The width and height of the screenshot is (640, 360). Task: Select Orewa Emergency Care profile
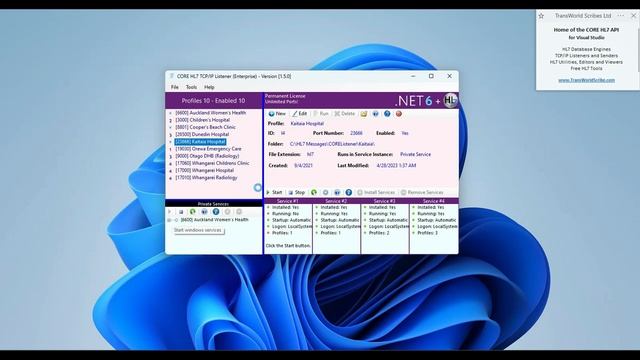pos(208,149)
